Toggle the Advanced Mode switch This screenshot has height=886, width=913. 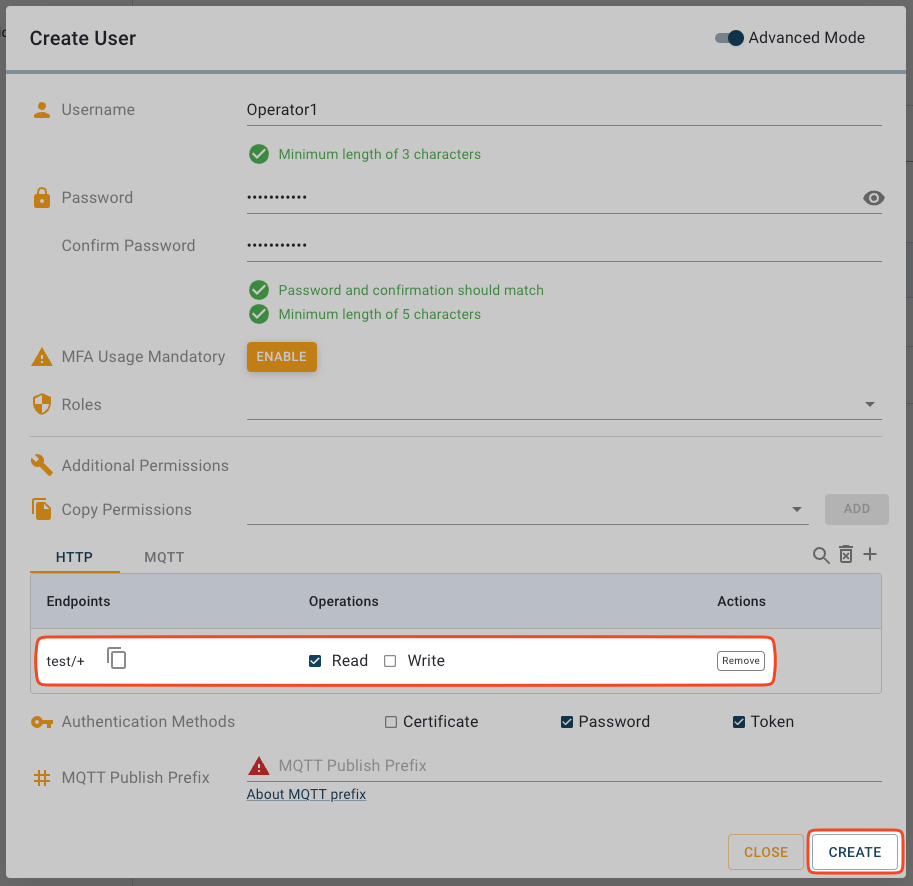(x=730, y=38)
